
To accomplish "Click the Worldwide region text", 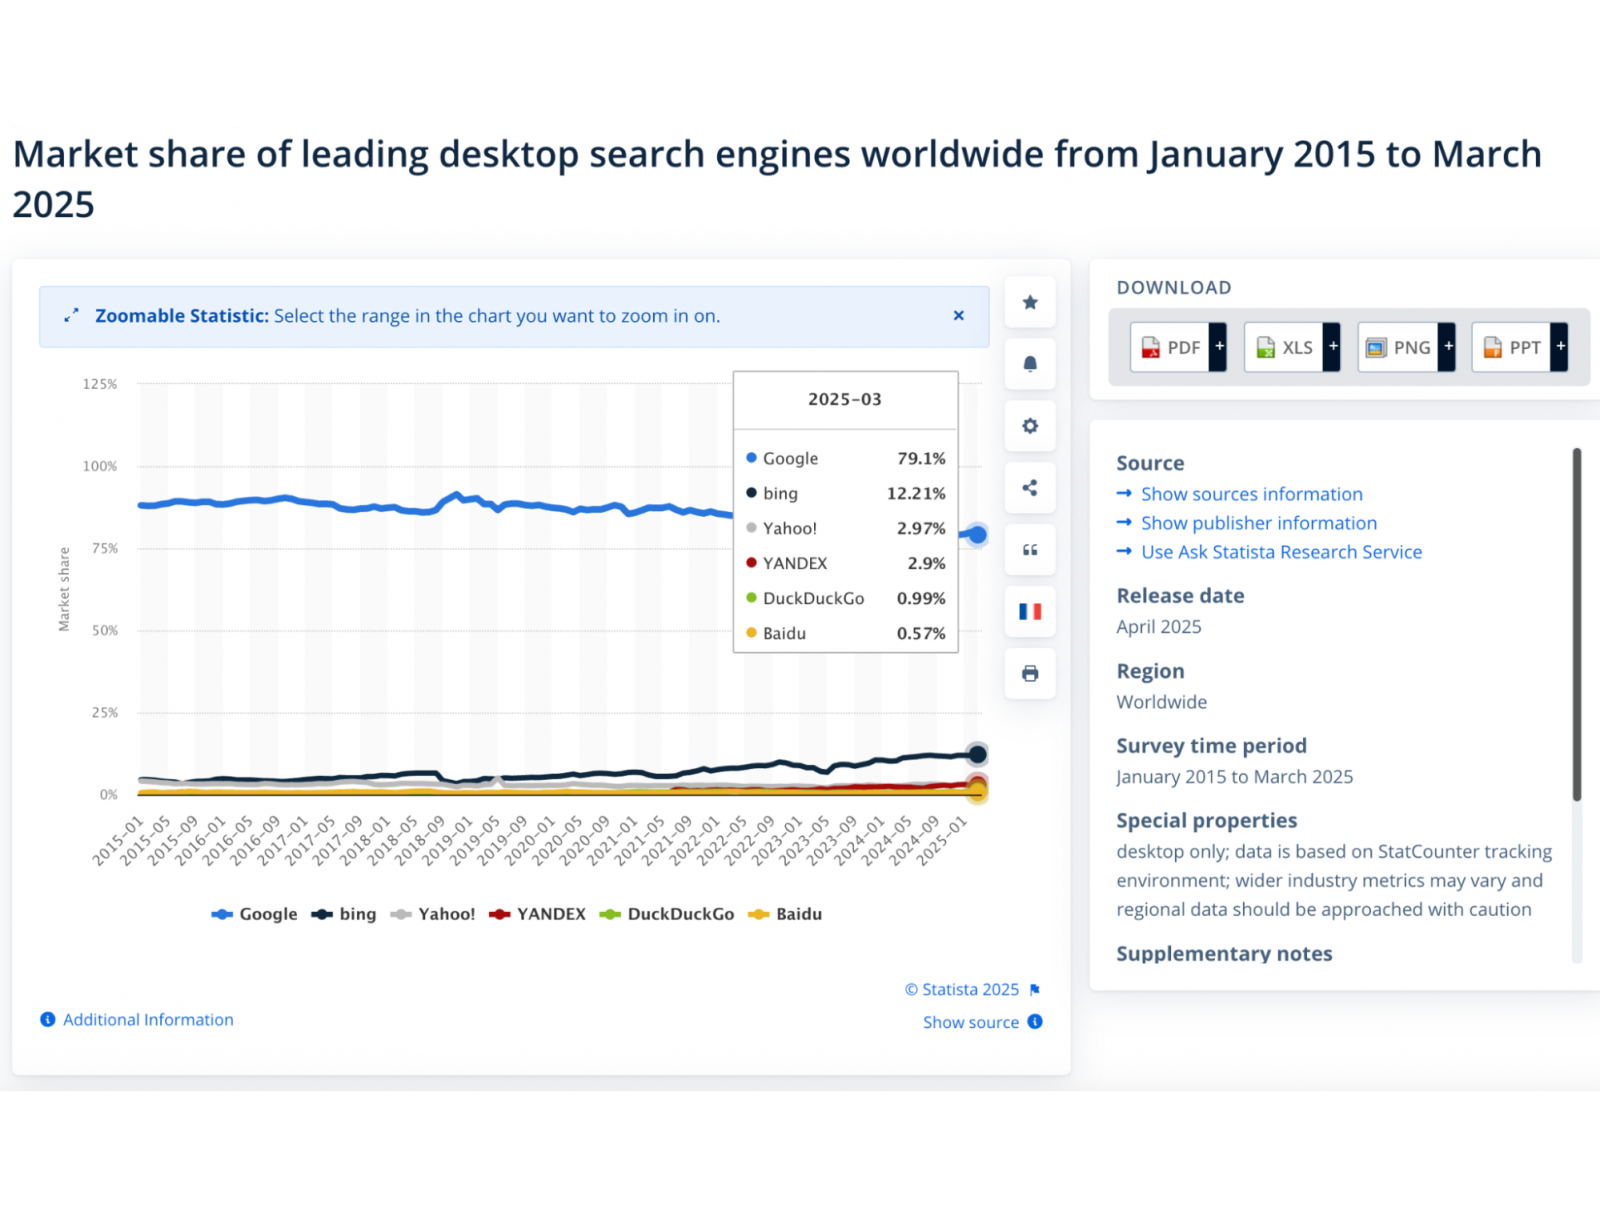I will point(1162,702).
